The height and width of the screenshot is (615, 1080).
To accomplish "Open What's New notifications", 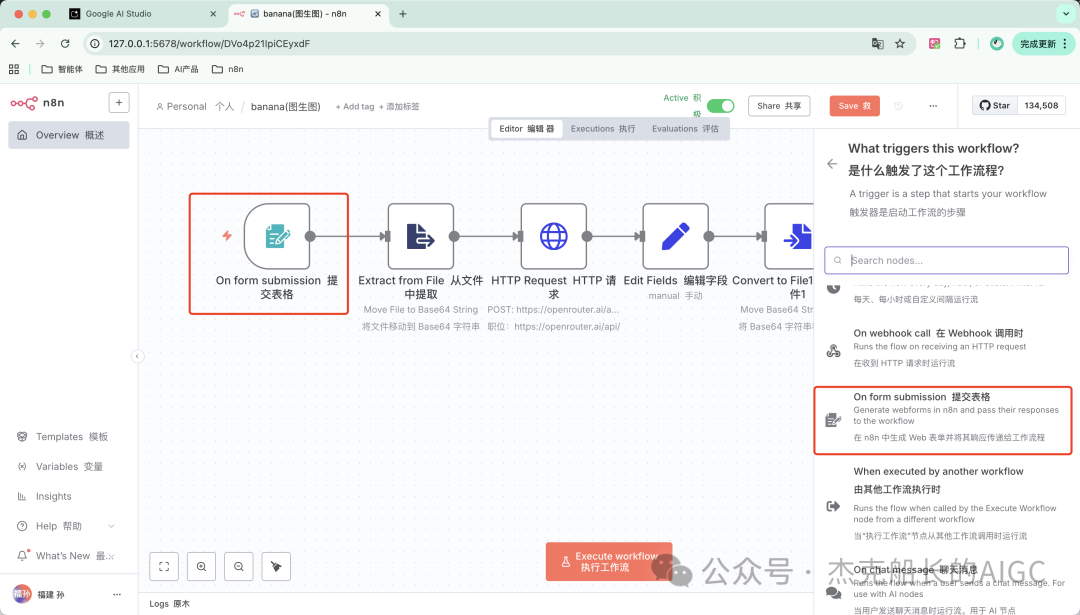I will click(x=65, y=556).
